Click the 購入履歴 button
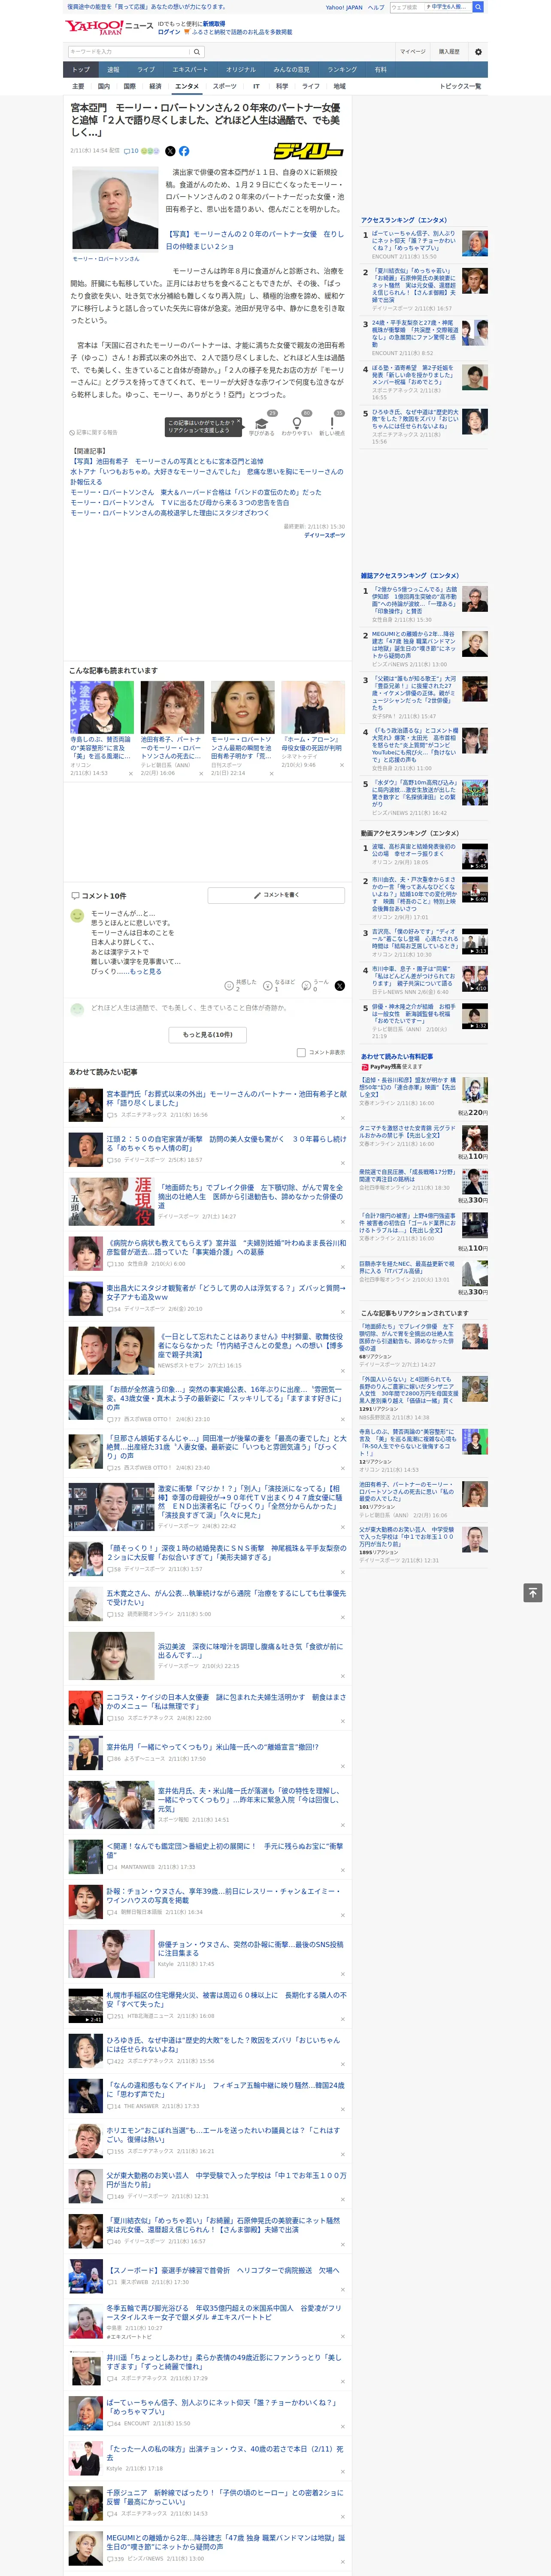 tap(449, 52)
